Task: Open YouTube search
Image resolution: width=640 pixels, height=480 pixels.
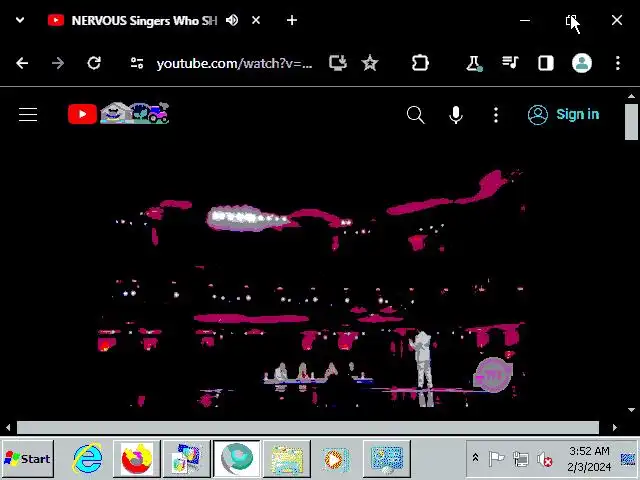Action: [x=416, y=115]
